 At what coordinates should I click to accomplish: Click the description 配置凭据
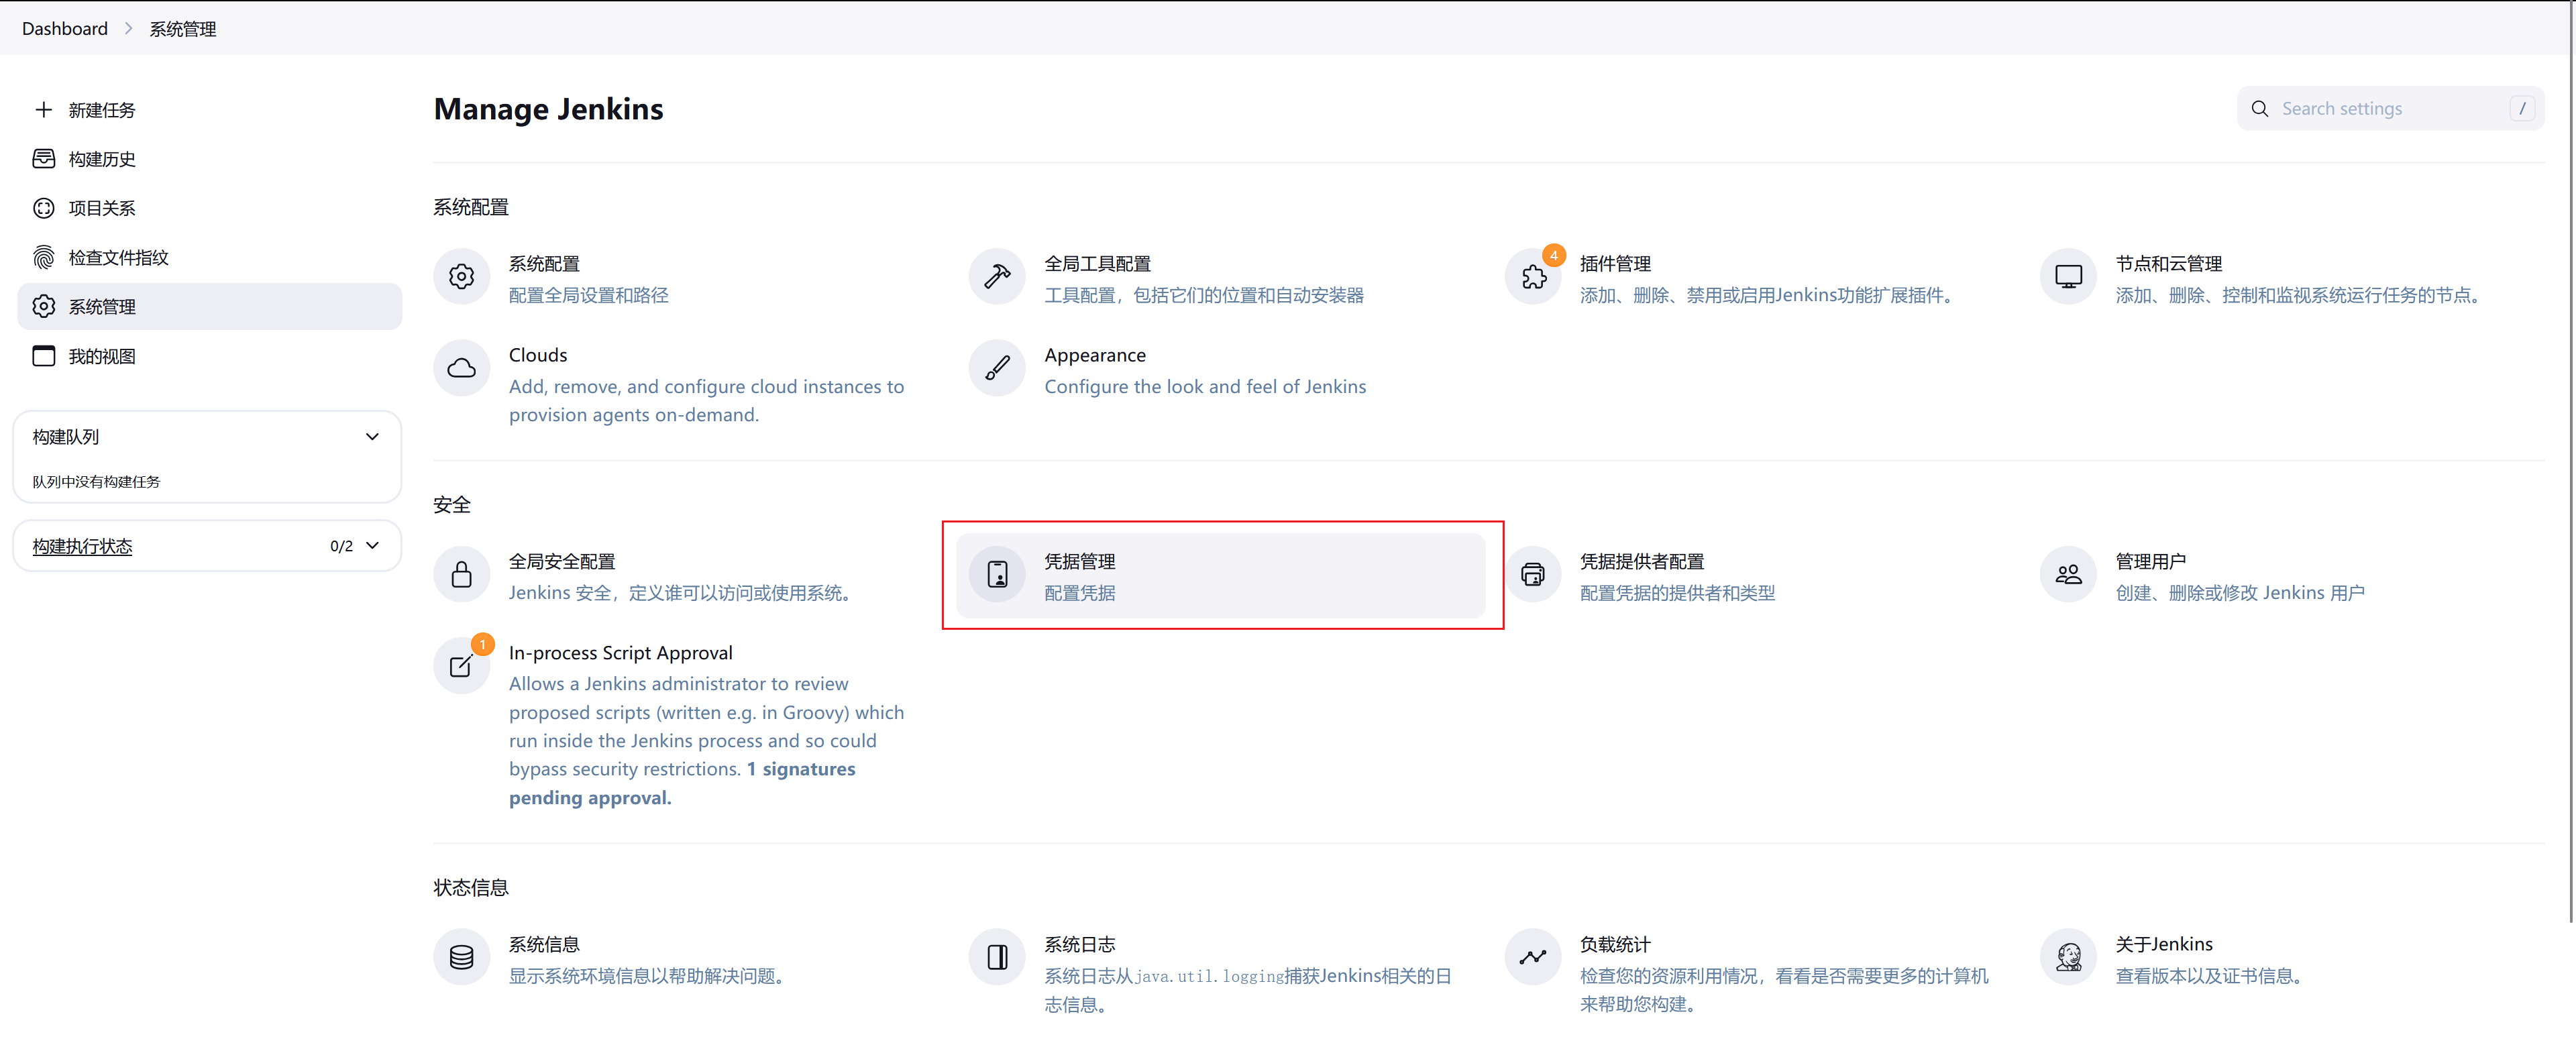point(1079,593)
